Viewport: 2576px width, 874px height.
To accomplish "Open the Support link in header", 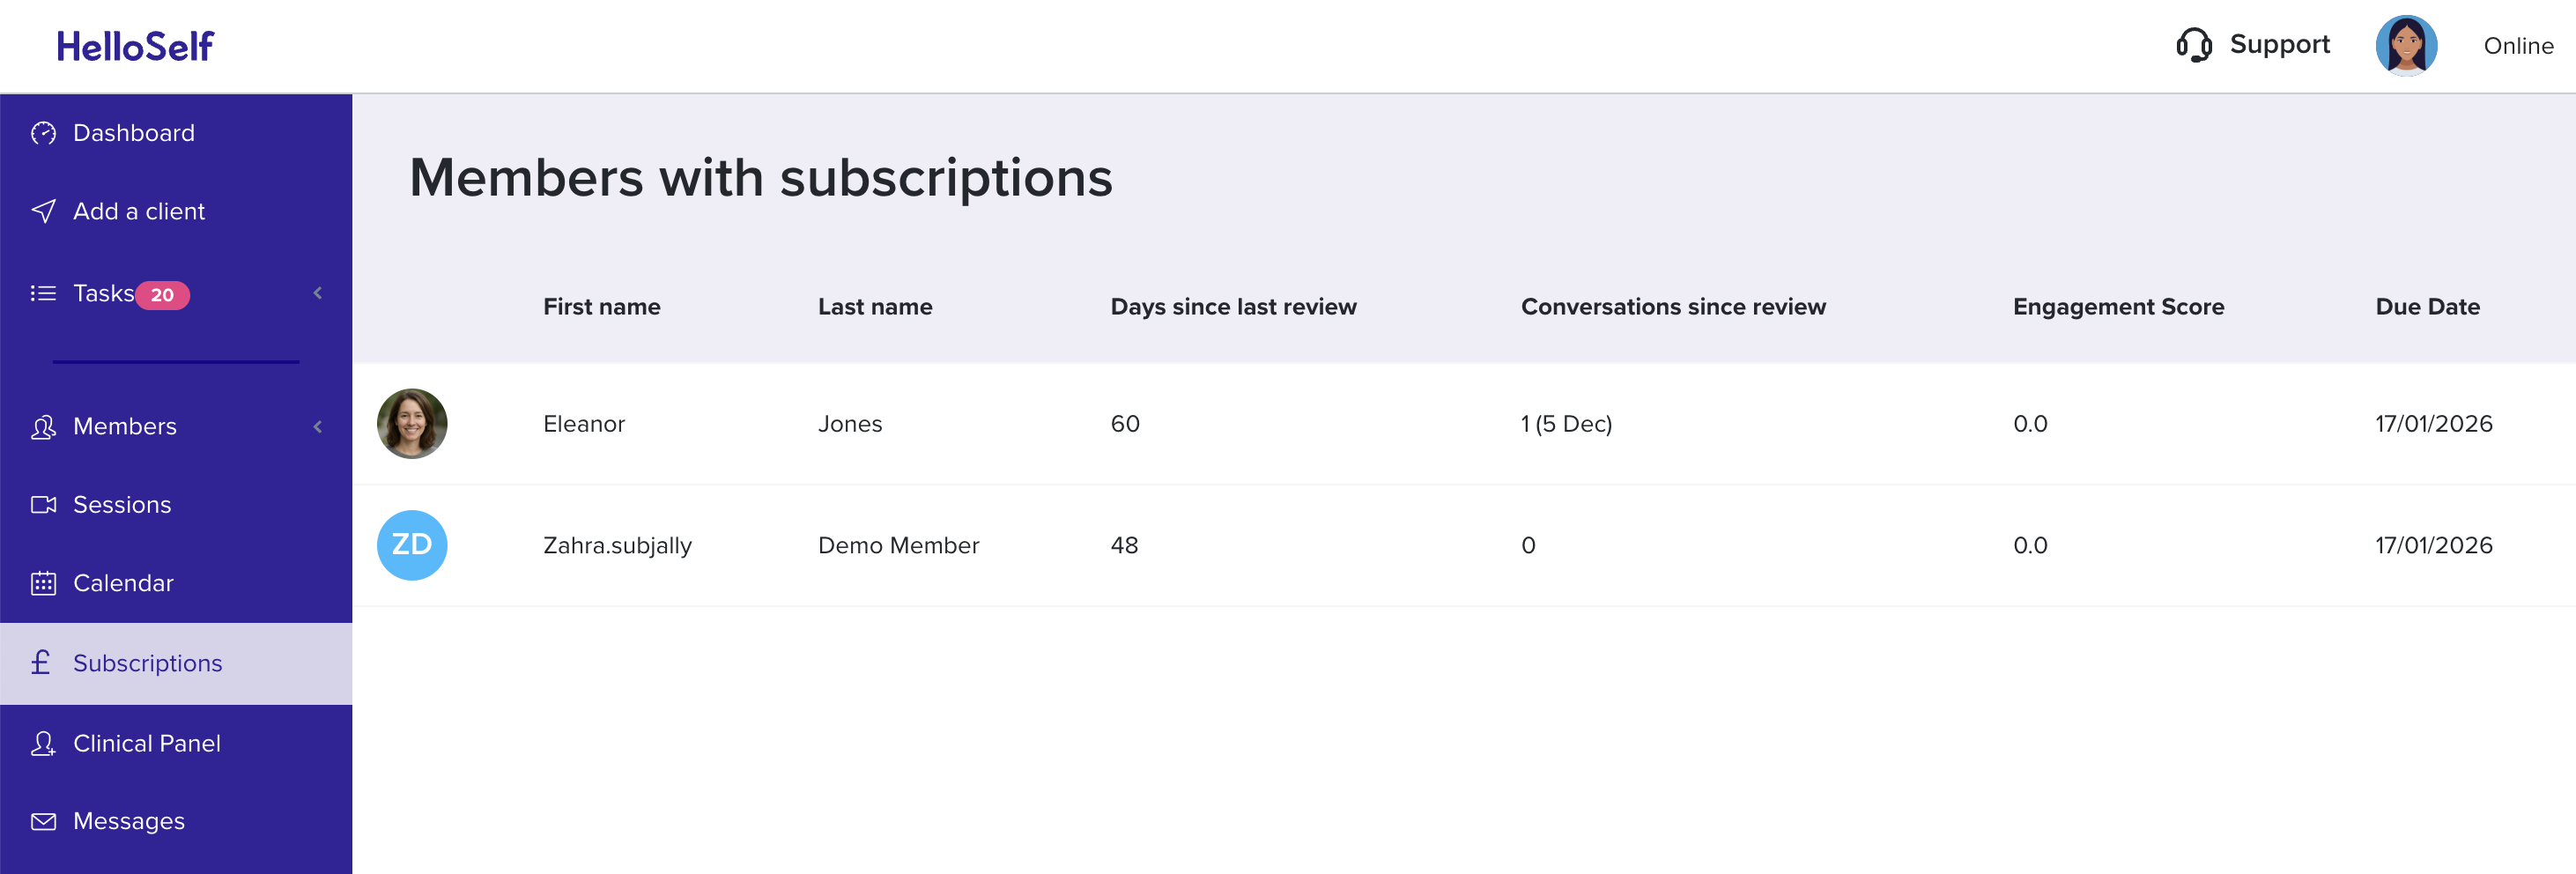I will click(x=2279, y=45).
